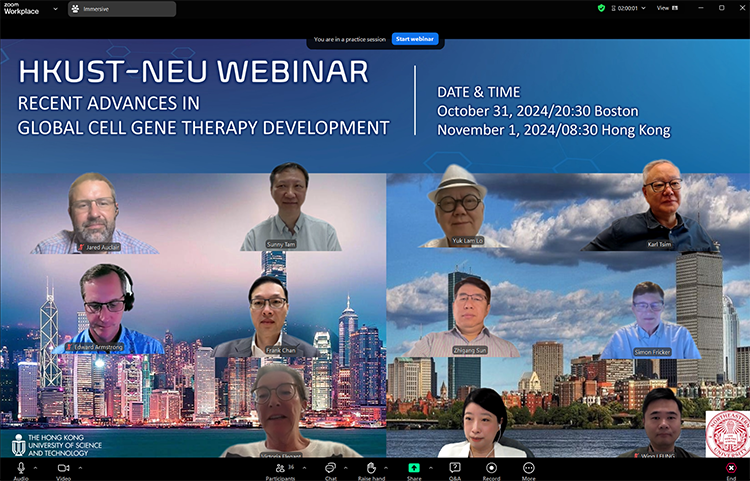The width and height of the screenshot is (750, 481).
Task: Click the red End meeting icon
Action: 731,468
